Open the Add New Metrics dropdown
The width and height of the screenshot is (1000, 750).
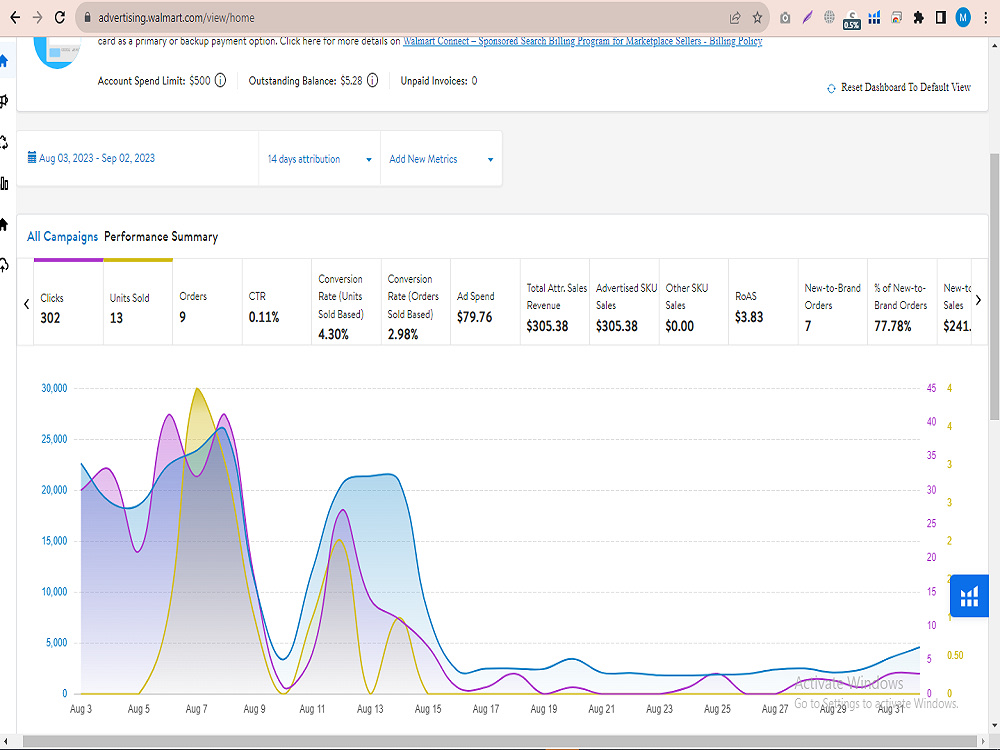[441, 159]
